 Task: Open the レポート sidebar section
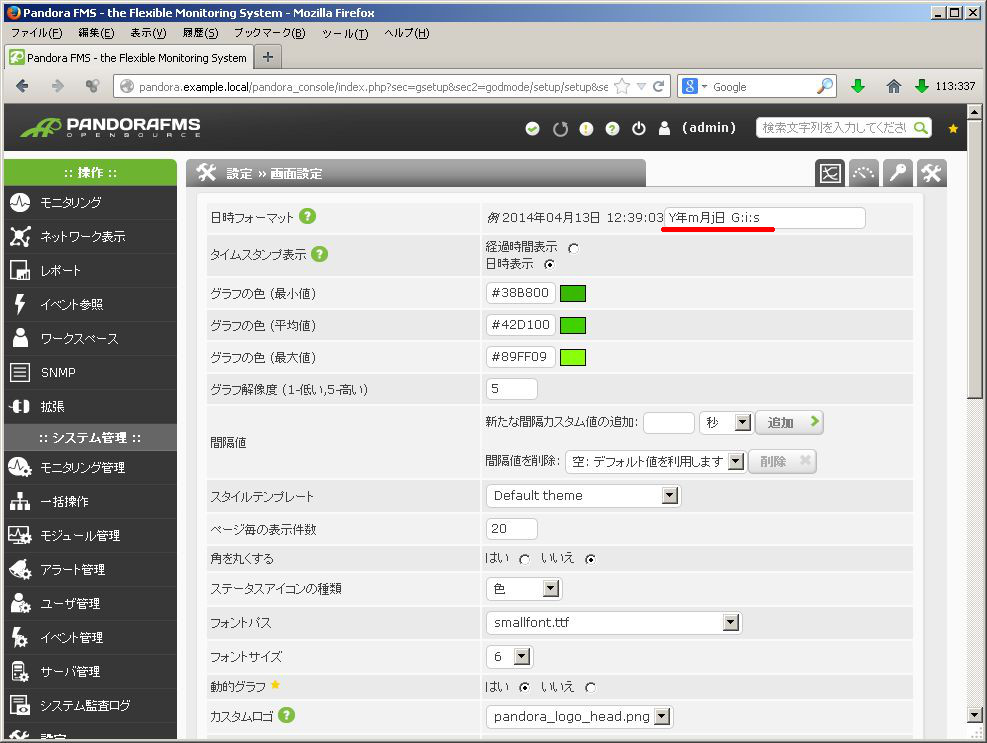(x=90, y=271)
